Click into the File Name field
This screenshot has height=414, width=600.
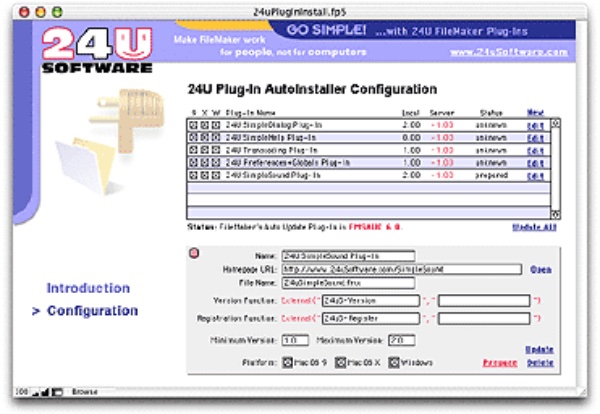pyautogui.click(x=348, y=283)
